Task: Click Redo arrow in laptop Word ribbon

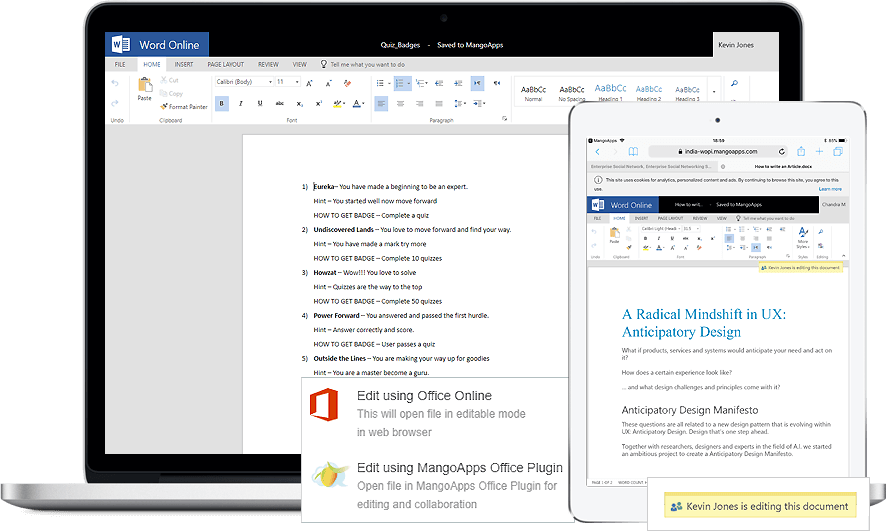Action: point(115,103)
